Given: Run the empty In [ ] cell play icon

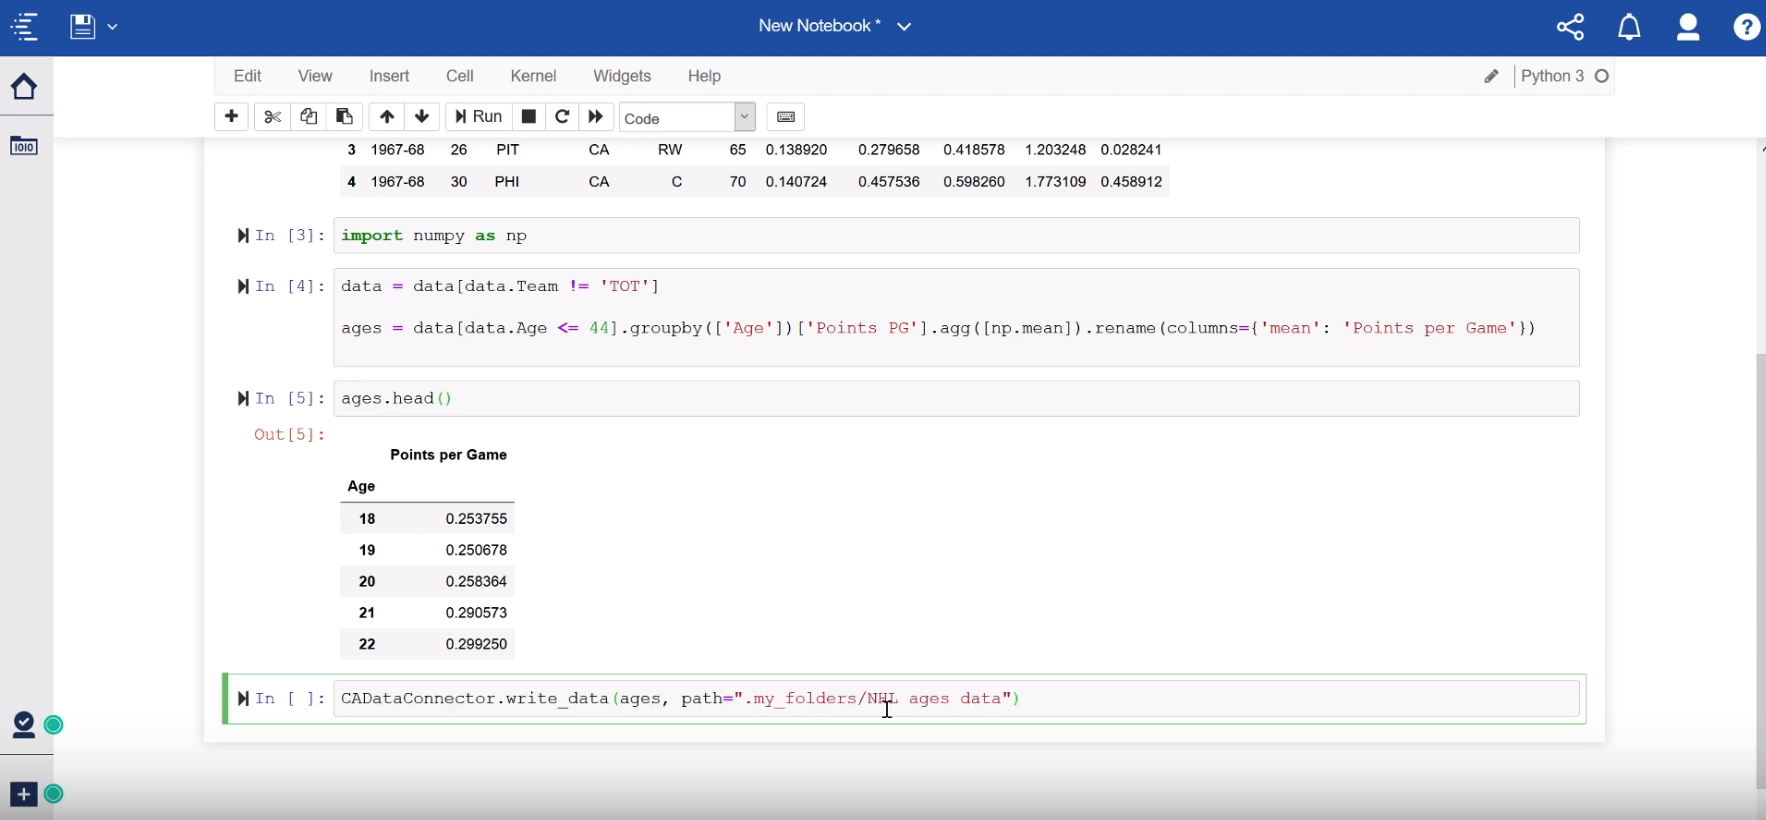Looking at the screenshot, I should pyautogui.click(x=243, y=699).
